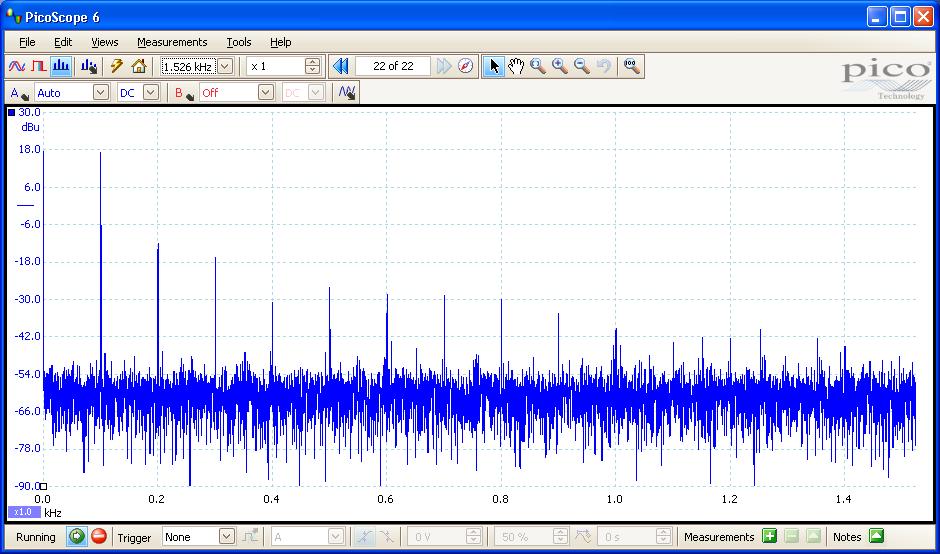Open the 1.526 kHz frequency range dropdown
This screenshot has height=554, width=940.
224,66
